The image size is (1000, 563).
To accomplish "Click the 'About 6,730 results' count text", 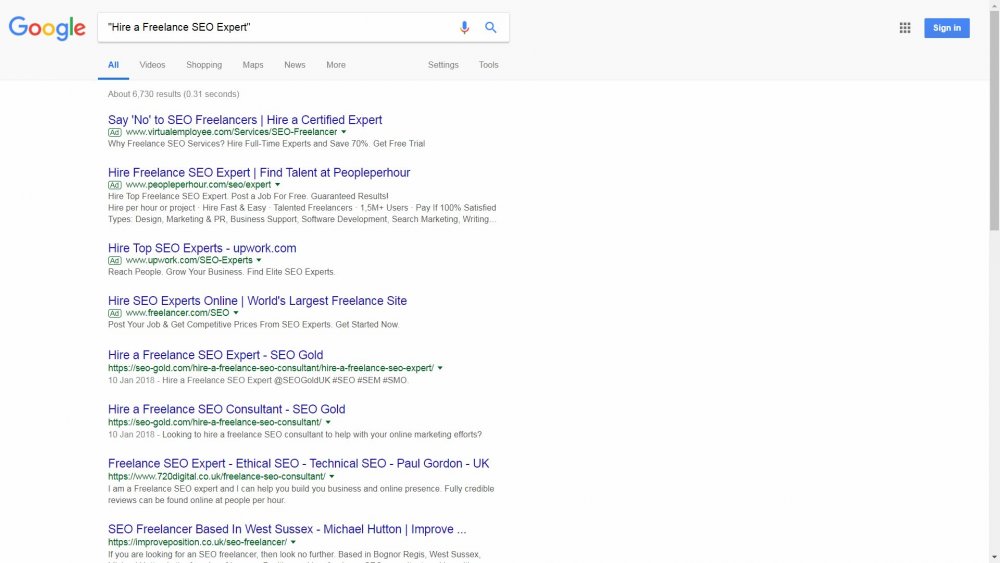I will coord(173,94).
